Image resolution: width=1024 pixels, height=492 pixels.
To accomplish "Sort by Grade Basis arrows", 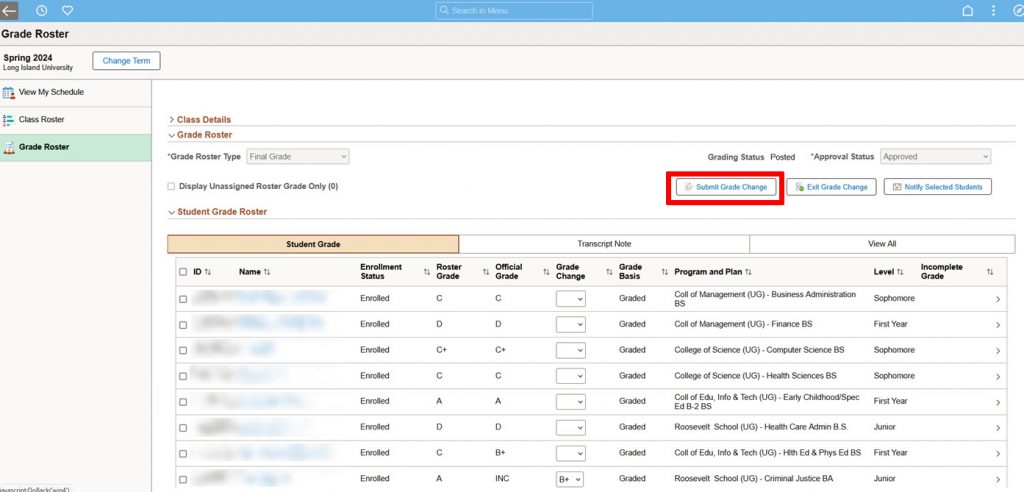I will point(665,272).
